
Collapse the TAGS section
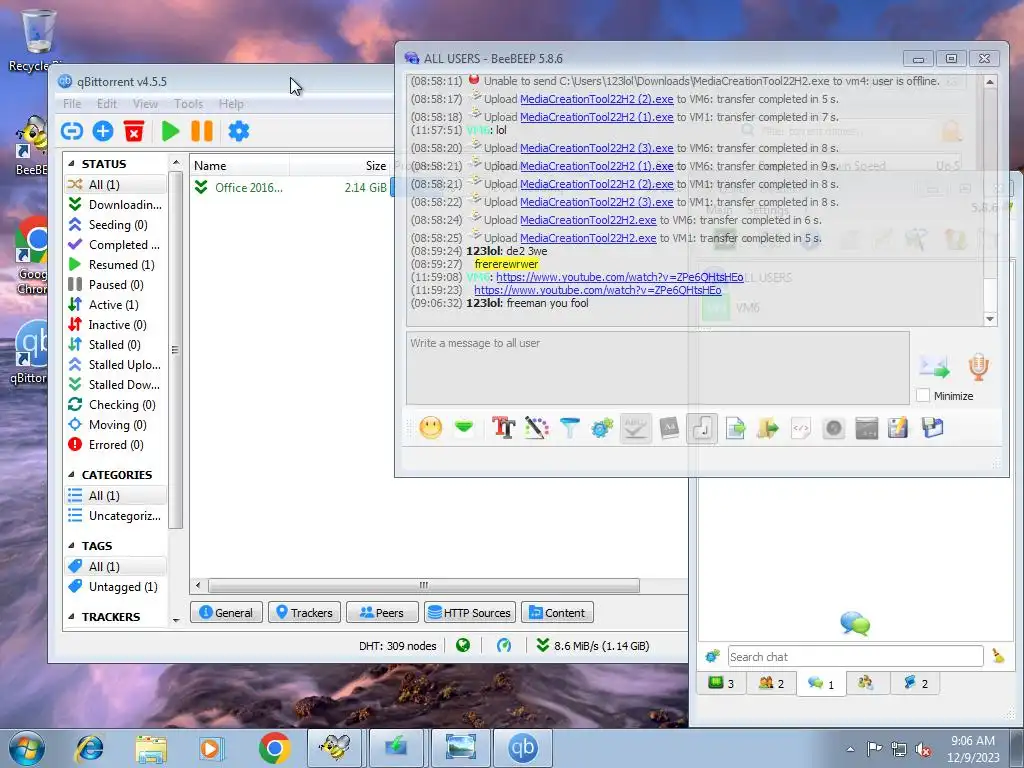pyautogui.click(x=71, y=546)
